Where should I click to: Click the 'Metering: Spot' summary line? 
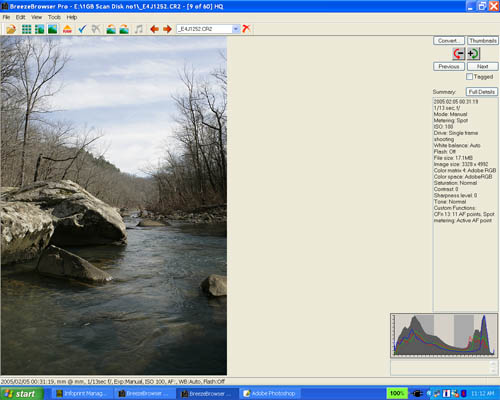pos(451,120)
